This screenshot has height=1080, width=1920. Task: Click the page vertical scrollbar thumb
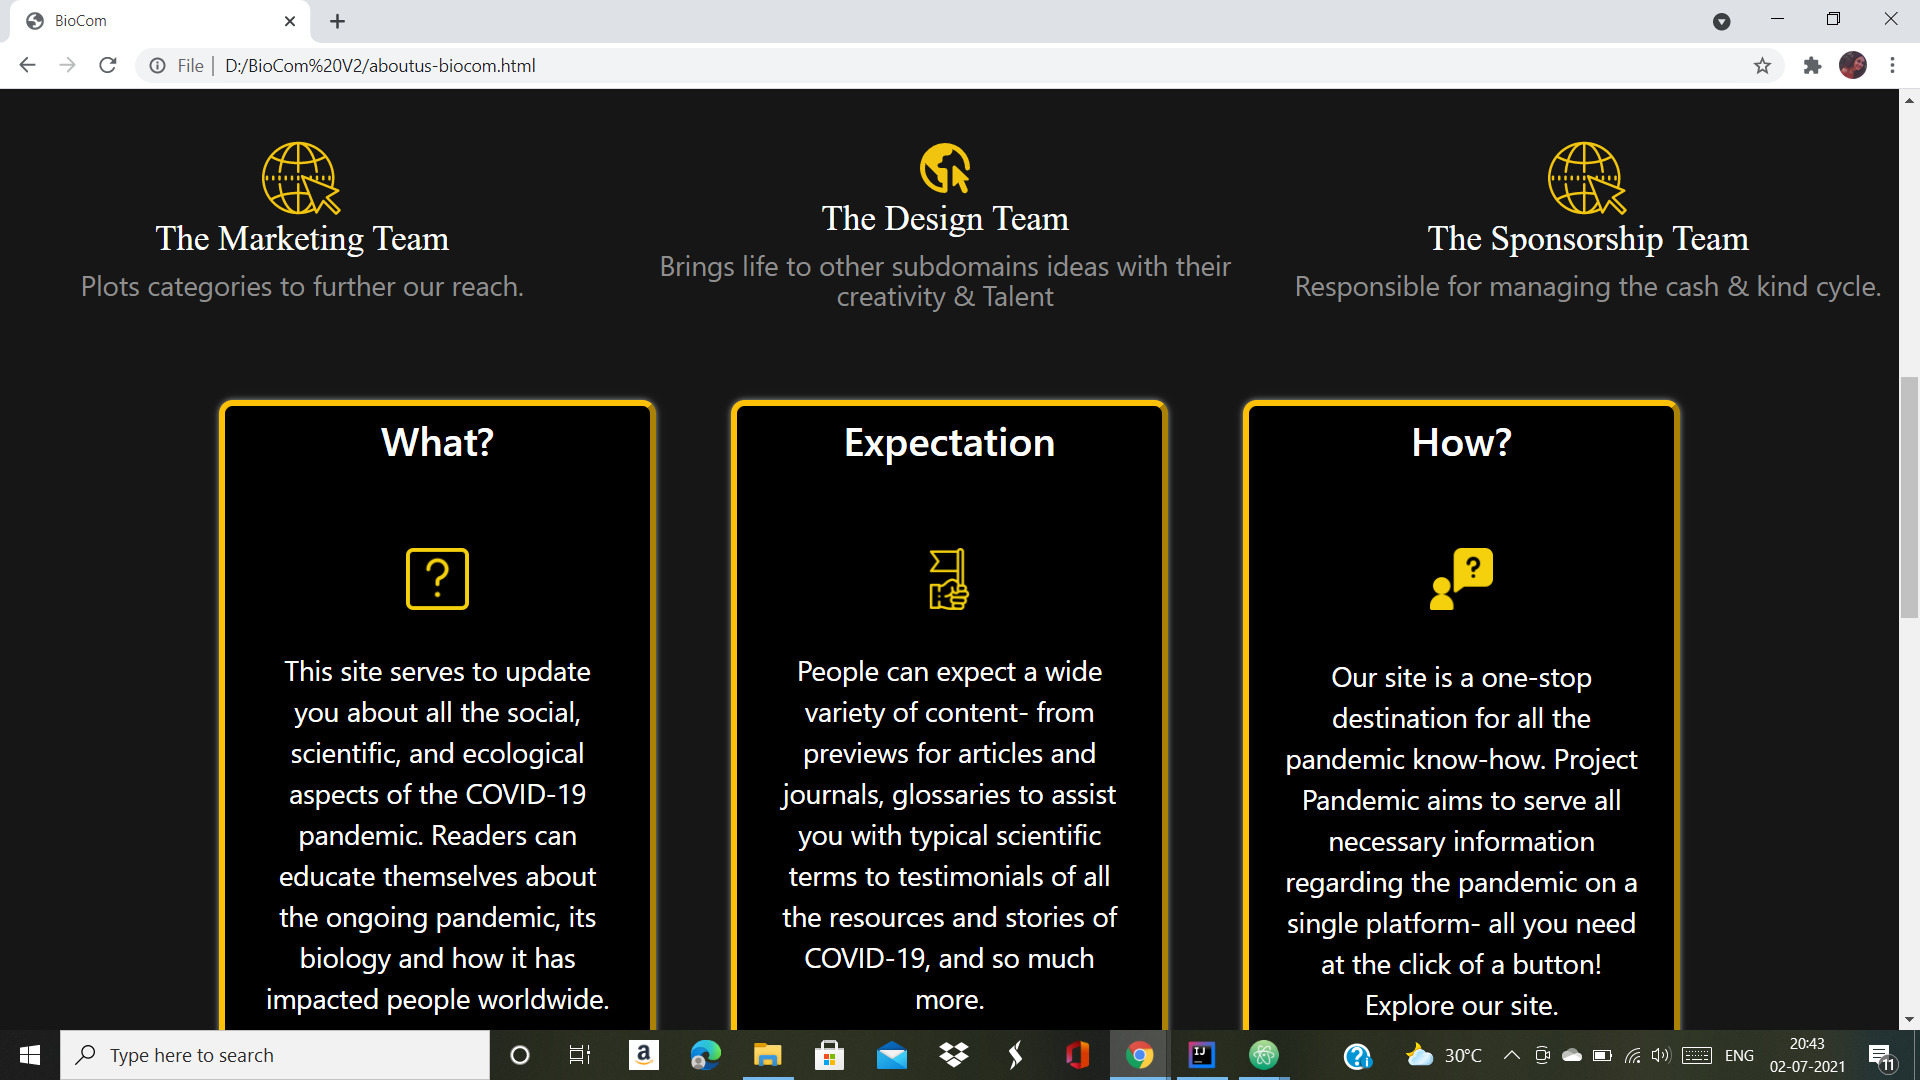coord(1909,497)
